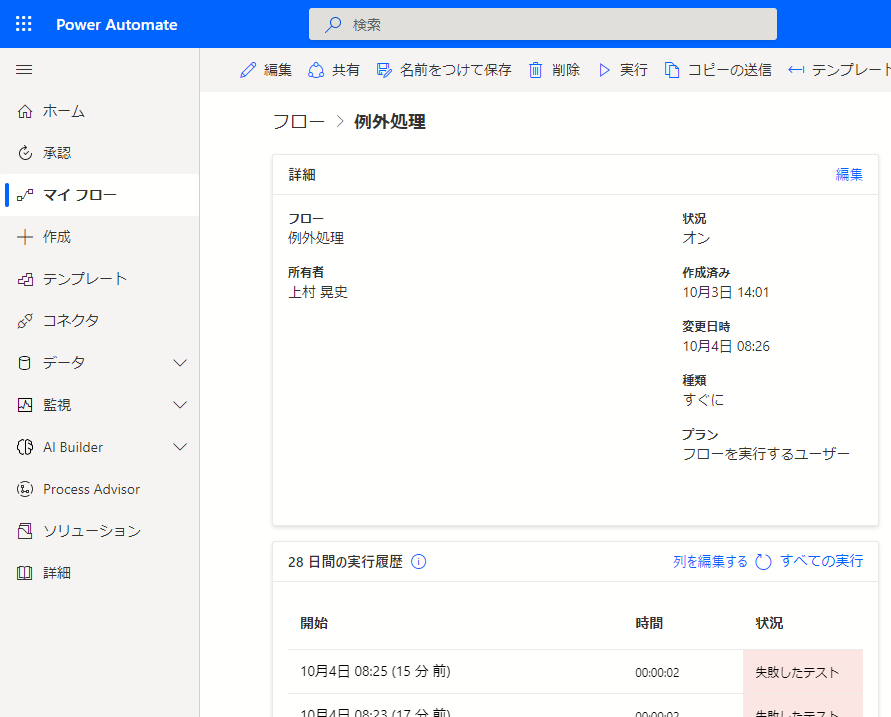The image size is (891, 717).
Task: Click the play triangle run icon
Action: pos(604,70)
